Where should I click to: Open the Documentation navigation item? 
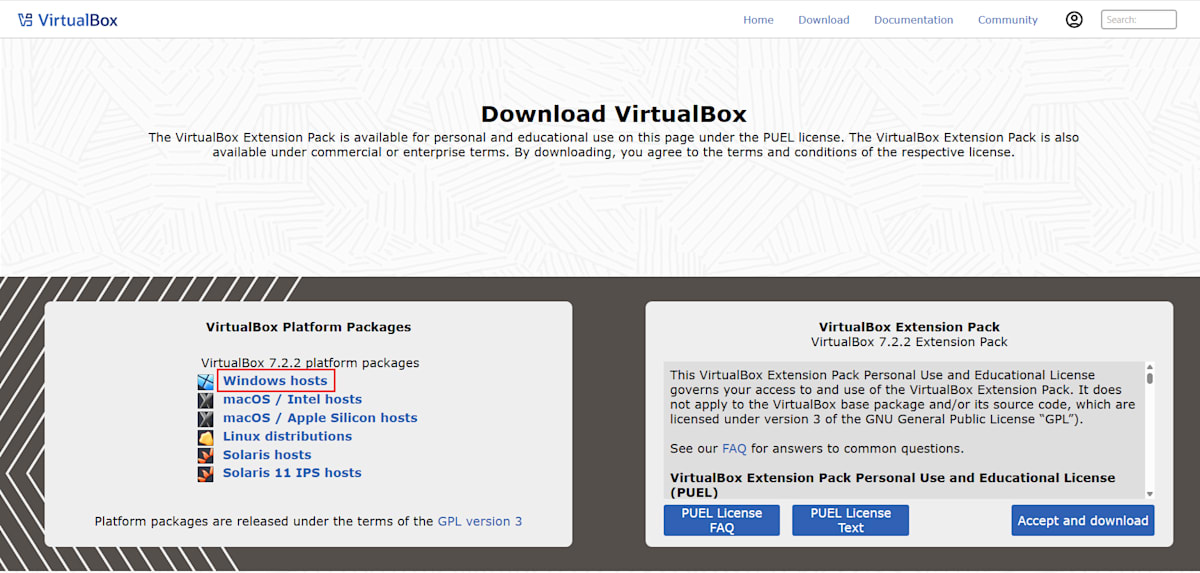click(914, 20)
